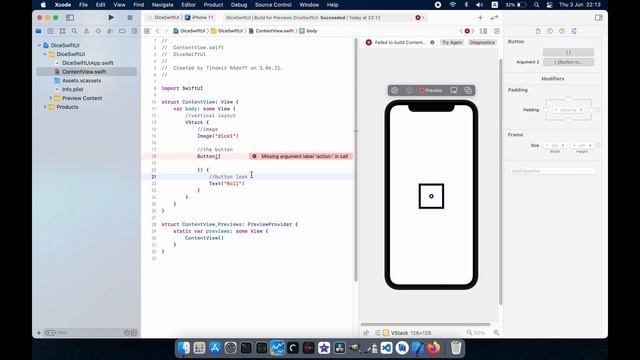The image size is (640, 360).
Task: Open the related items grid icon
Action: (x=147, y=31)
